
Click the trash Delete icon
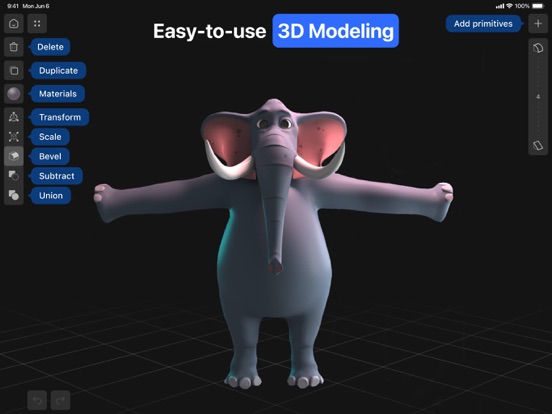(x=14, y=47)
